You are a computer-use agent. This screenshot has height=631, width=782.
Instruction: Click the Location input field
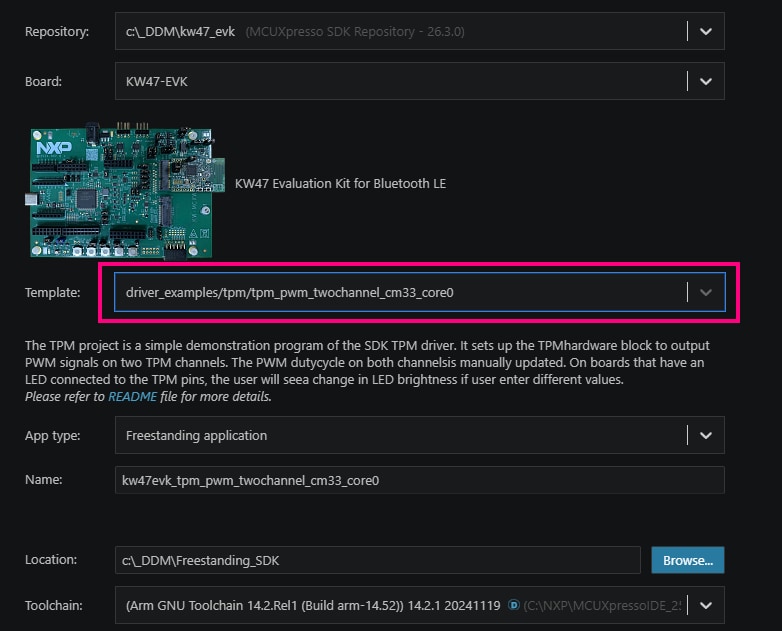(x=378, y=560)
